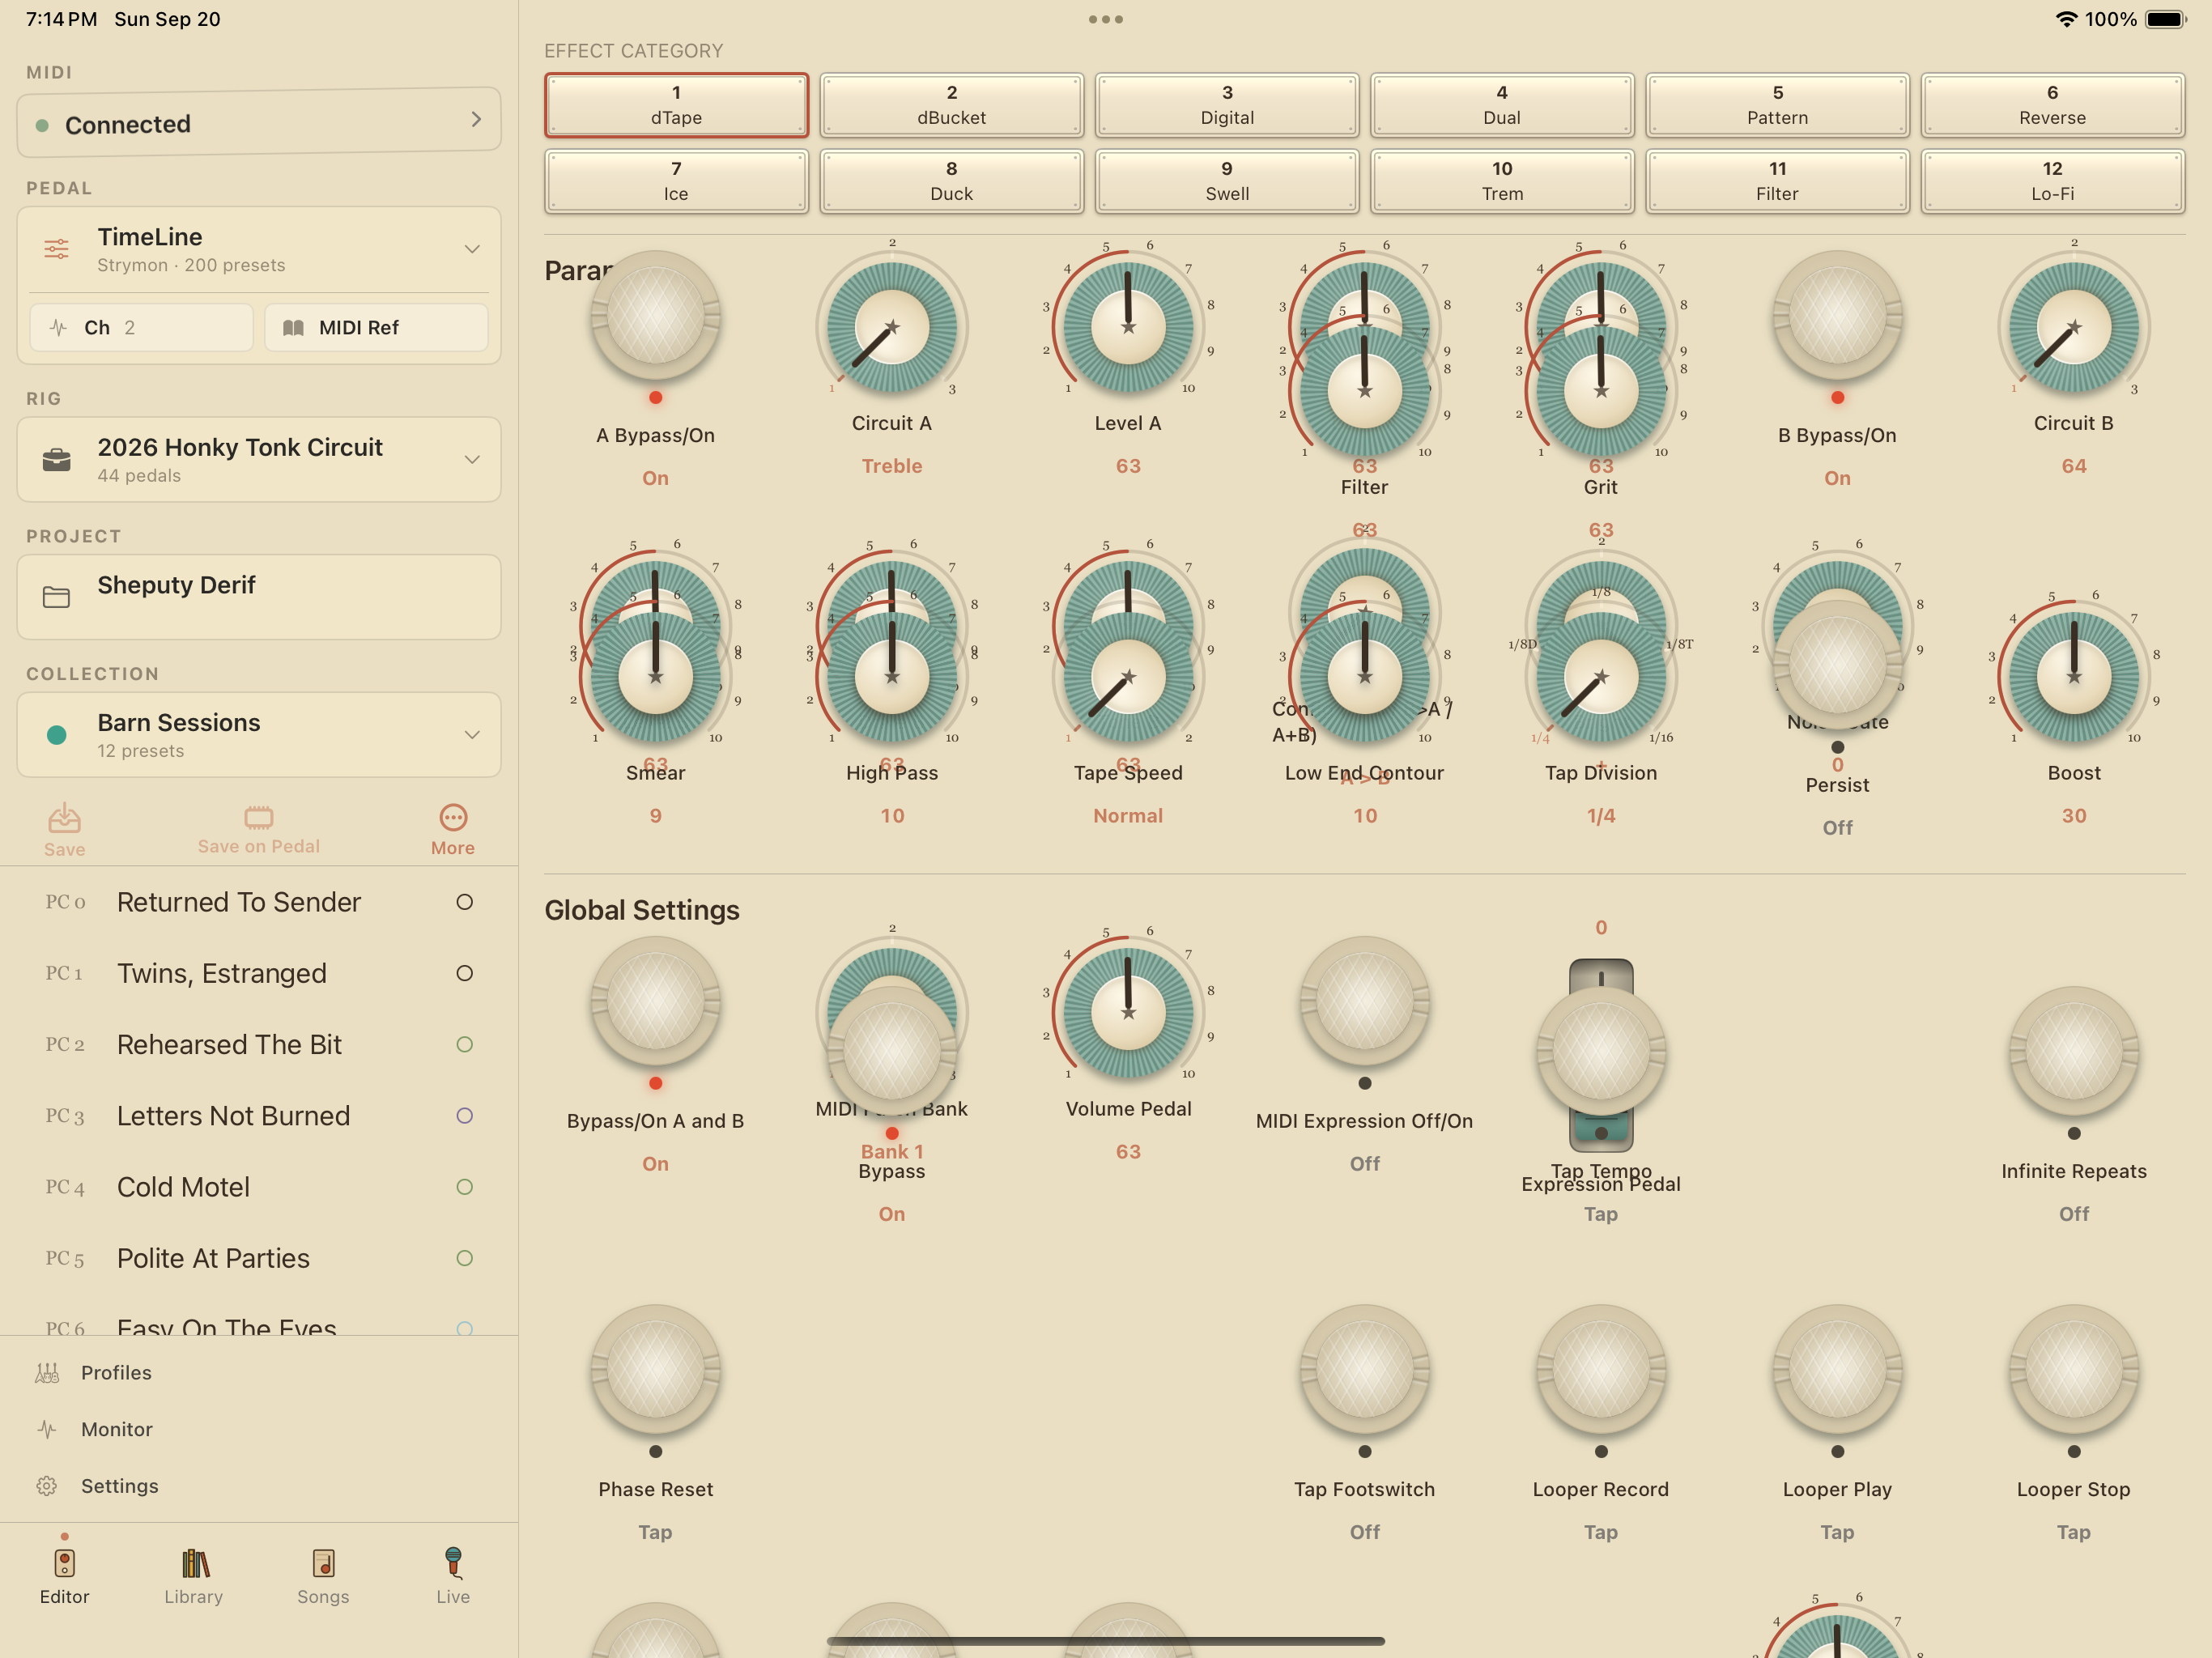The height and width of the screenshot is (1658, 2212).
Task: Select effect category 2 dBucket
Action: click(x=952, y=105)
